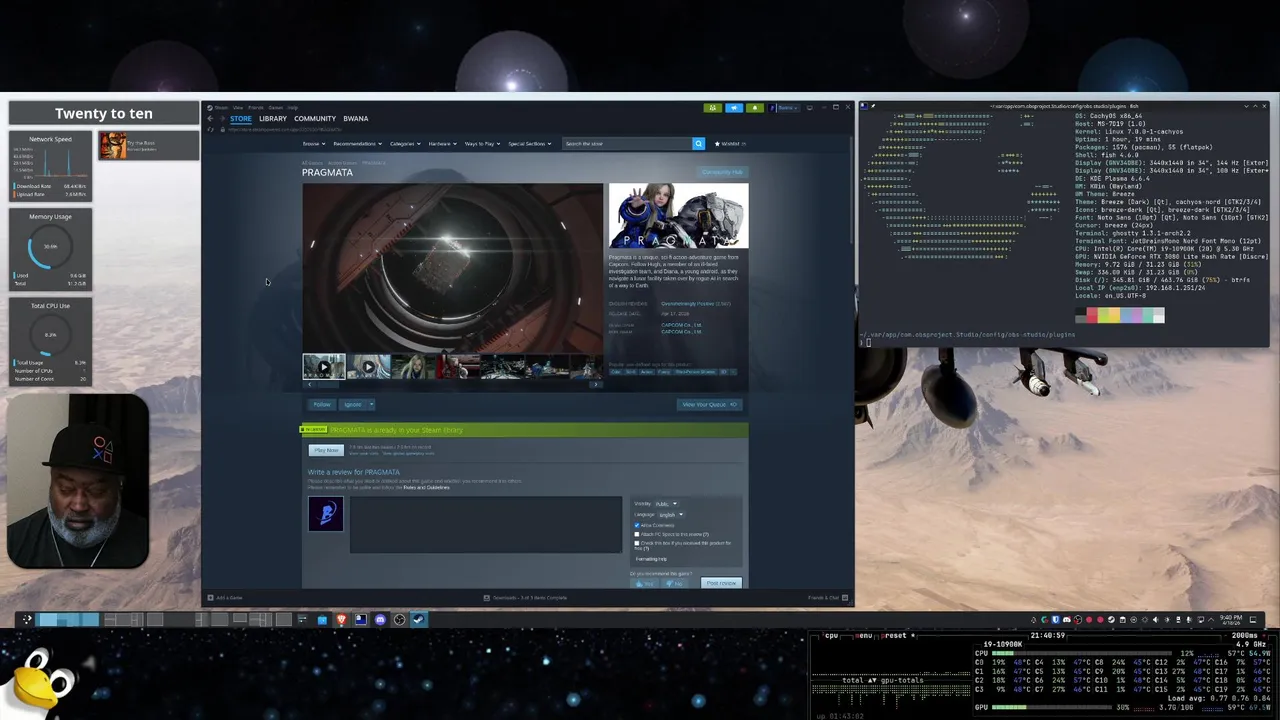Image resolution: width=1280 pixels, height=720 pixels.
Task: Open Steam notifications bell
Action: (x=755, y=107)
